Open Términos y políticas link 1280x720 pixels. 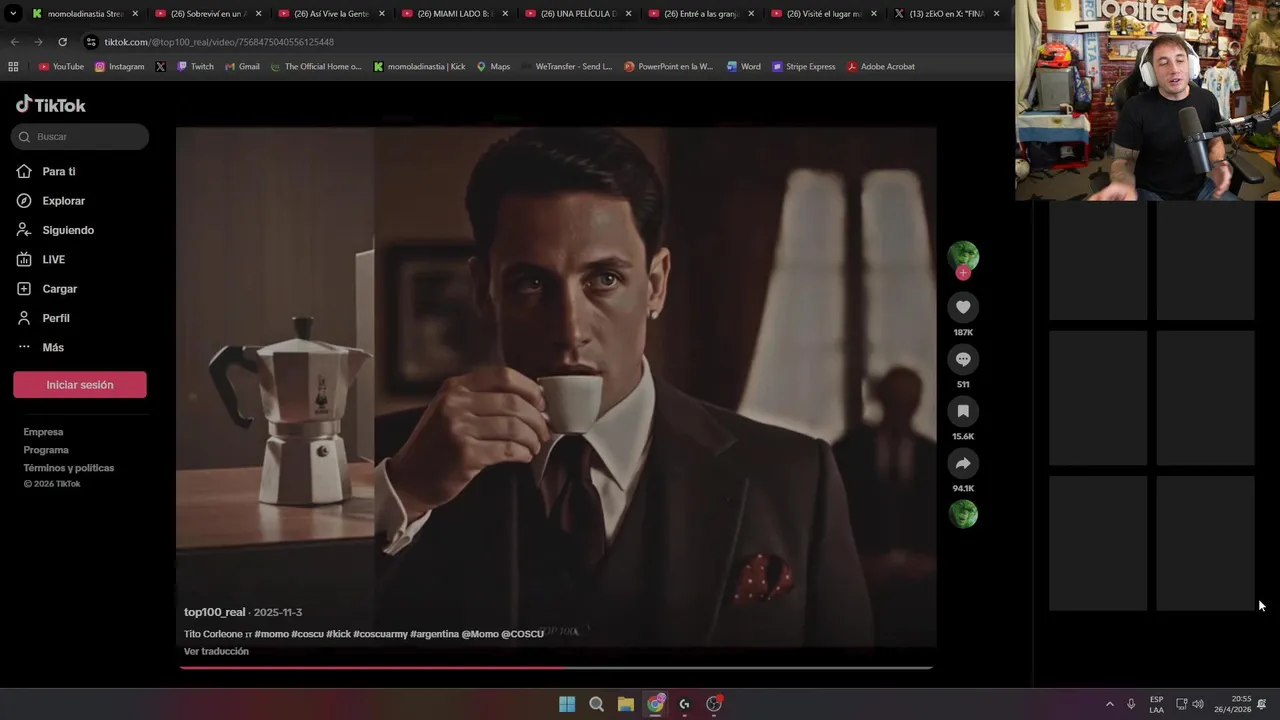(69, 468)
